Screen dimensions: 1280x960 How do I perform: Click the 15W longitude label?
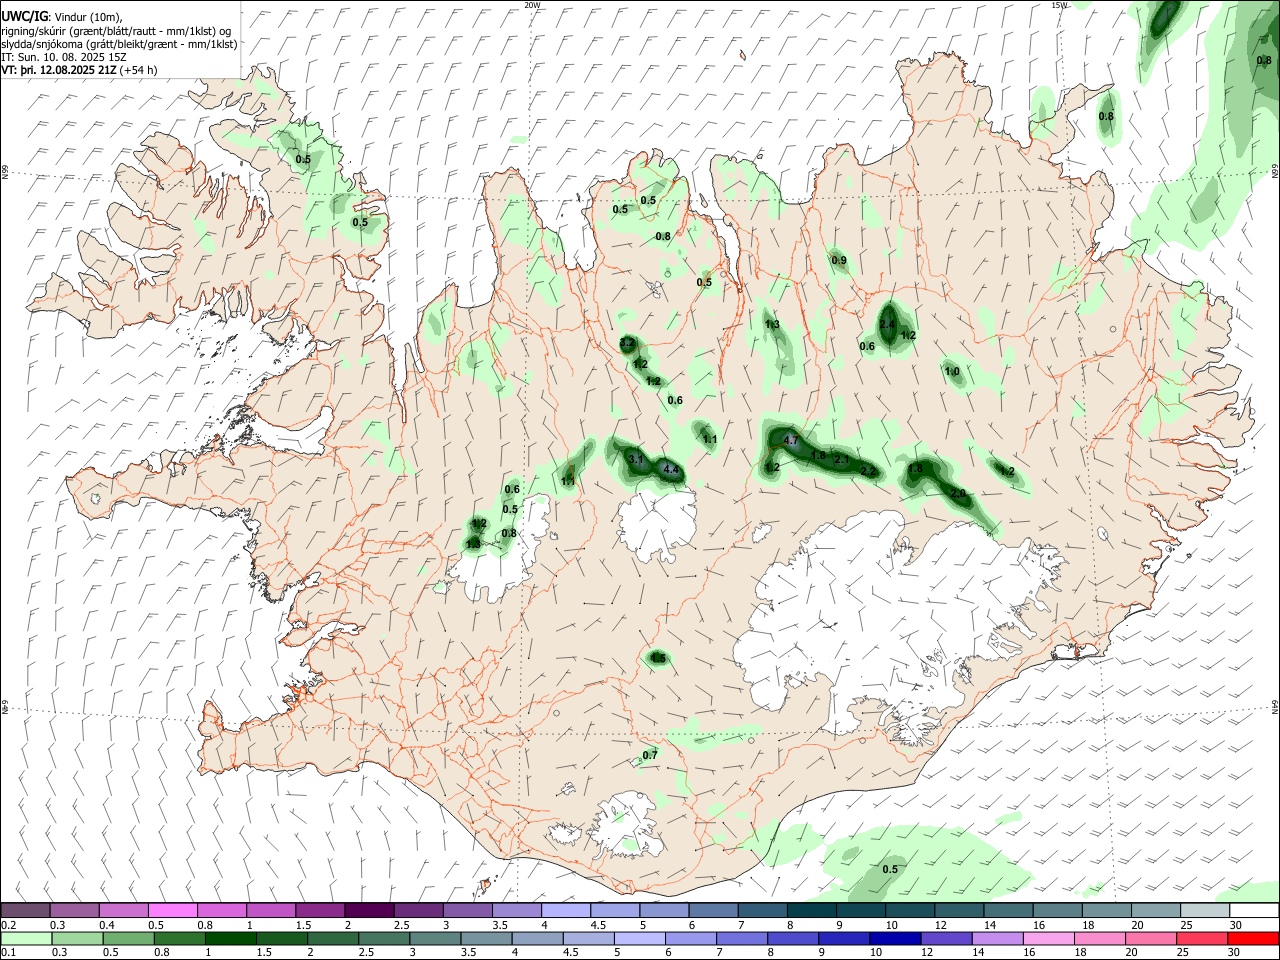coord(1060,5)
